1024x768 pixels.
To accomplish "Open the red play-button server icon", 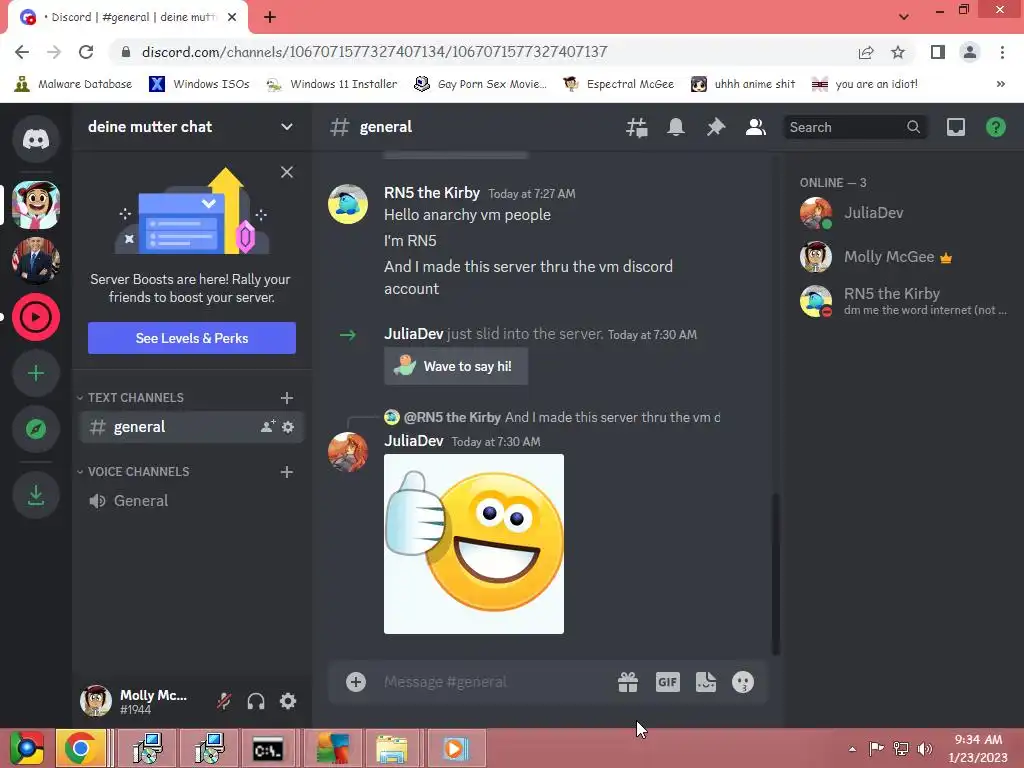I will tap(36, 317).
